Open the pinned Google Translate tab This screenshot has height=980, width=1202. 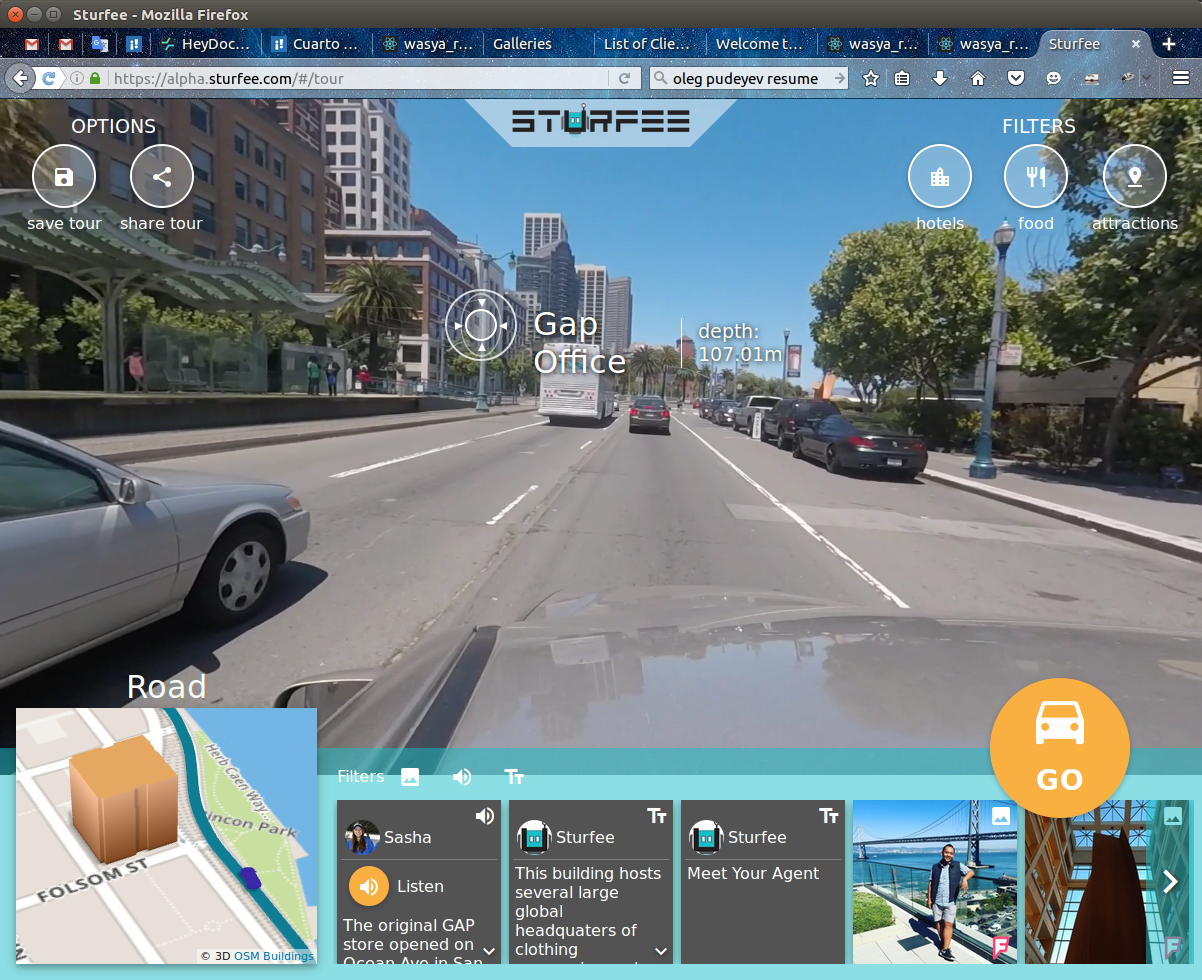pyautogui.click(x=100, y=44)
